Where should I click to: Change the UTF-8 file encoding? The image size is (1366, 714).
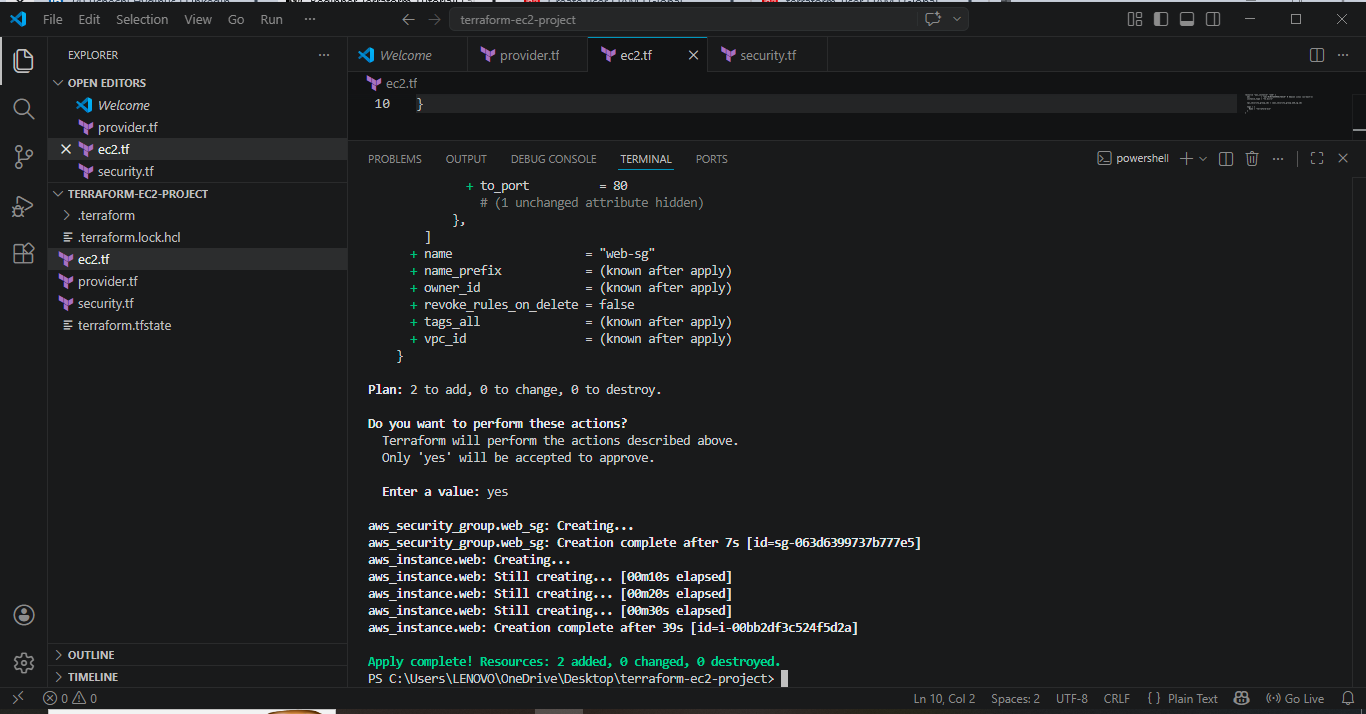point(1071,698)
